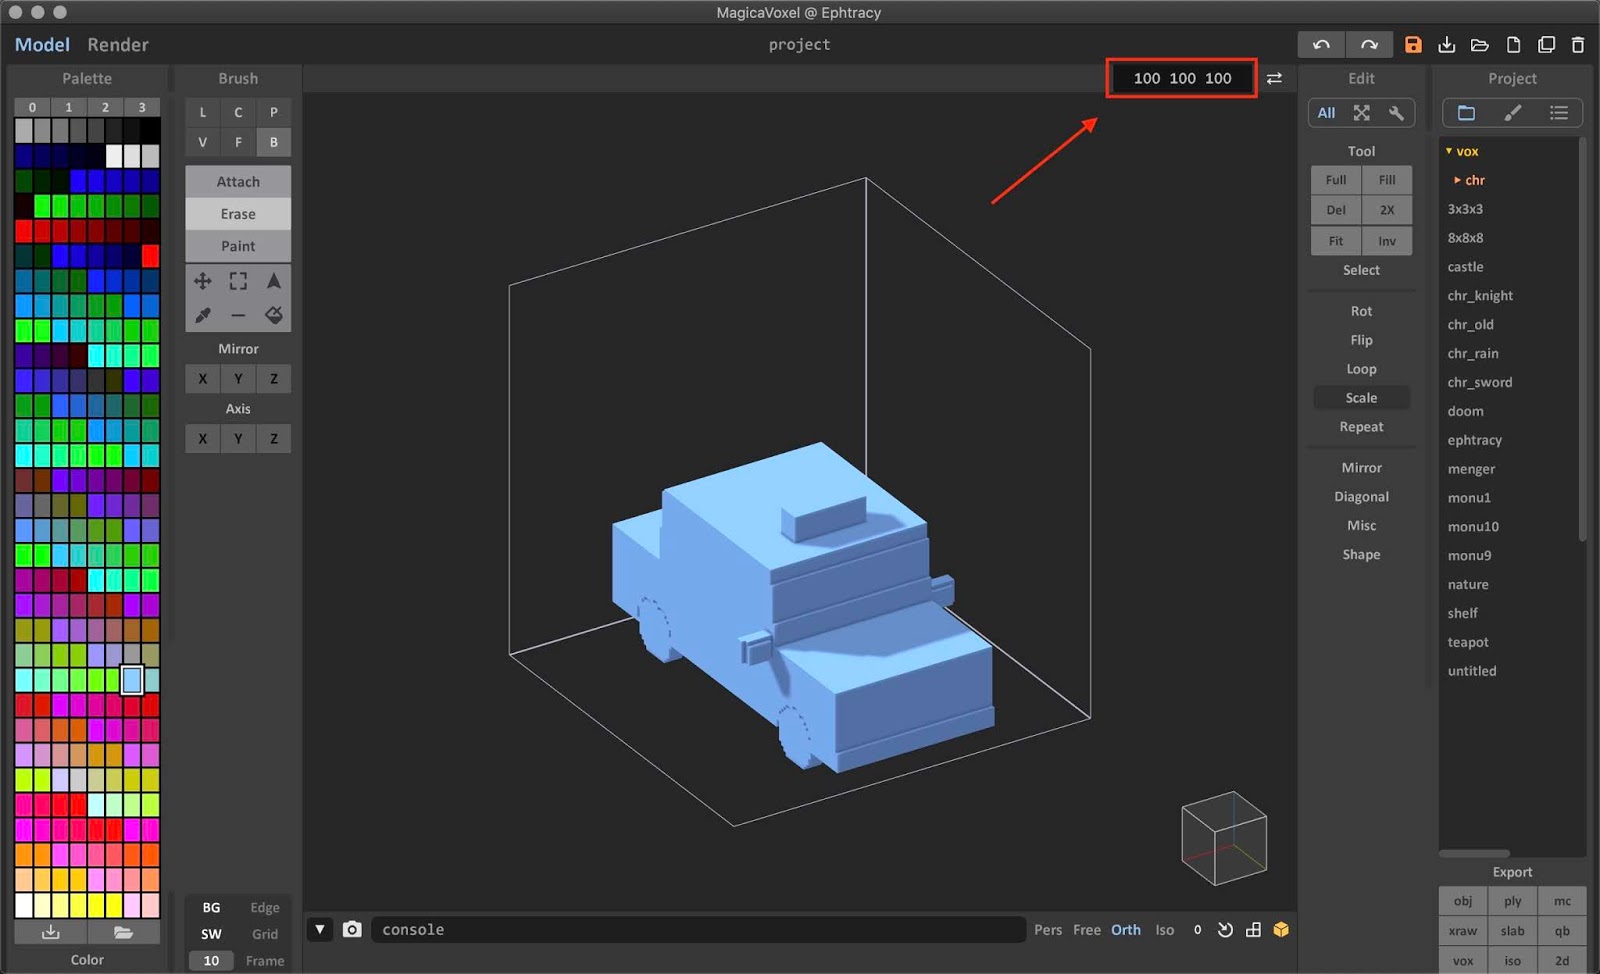Select the marquee region select tool
Image resolution: width=1600 pixels, height=974 pixels.
(x=238, y=281)
